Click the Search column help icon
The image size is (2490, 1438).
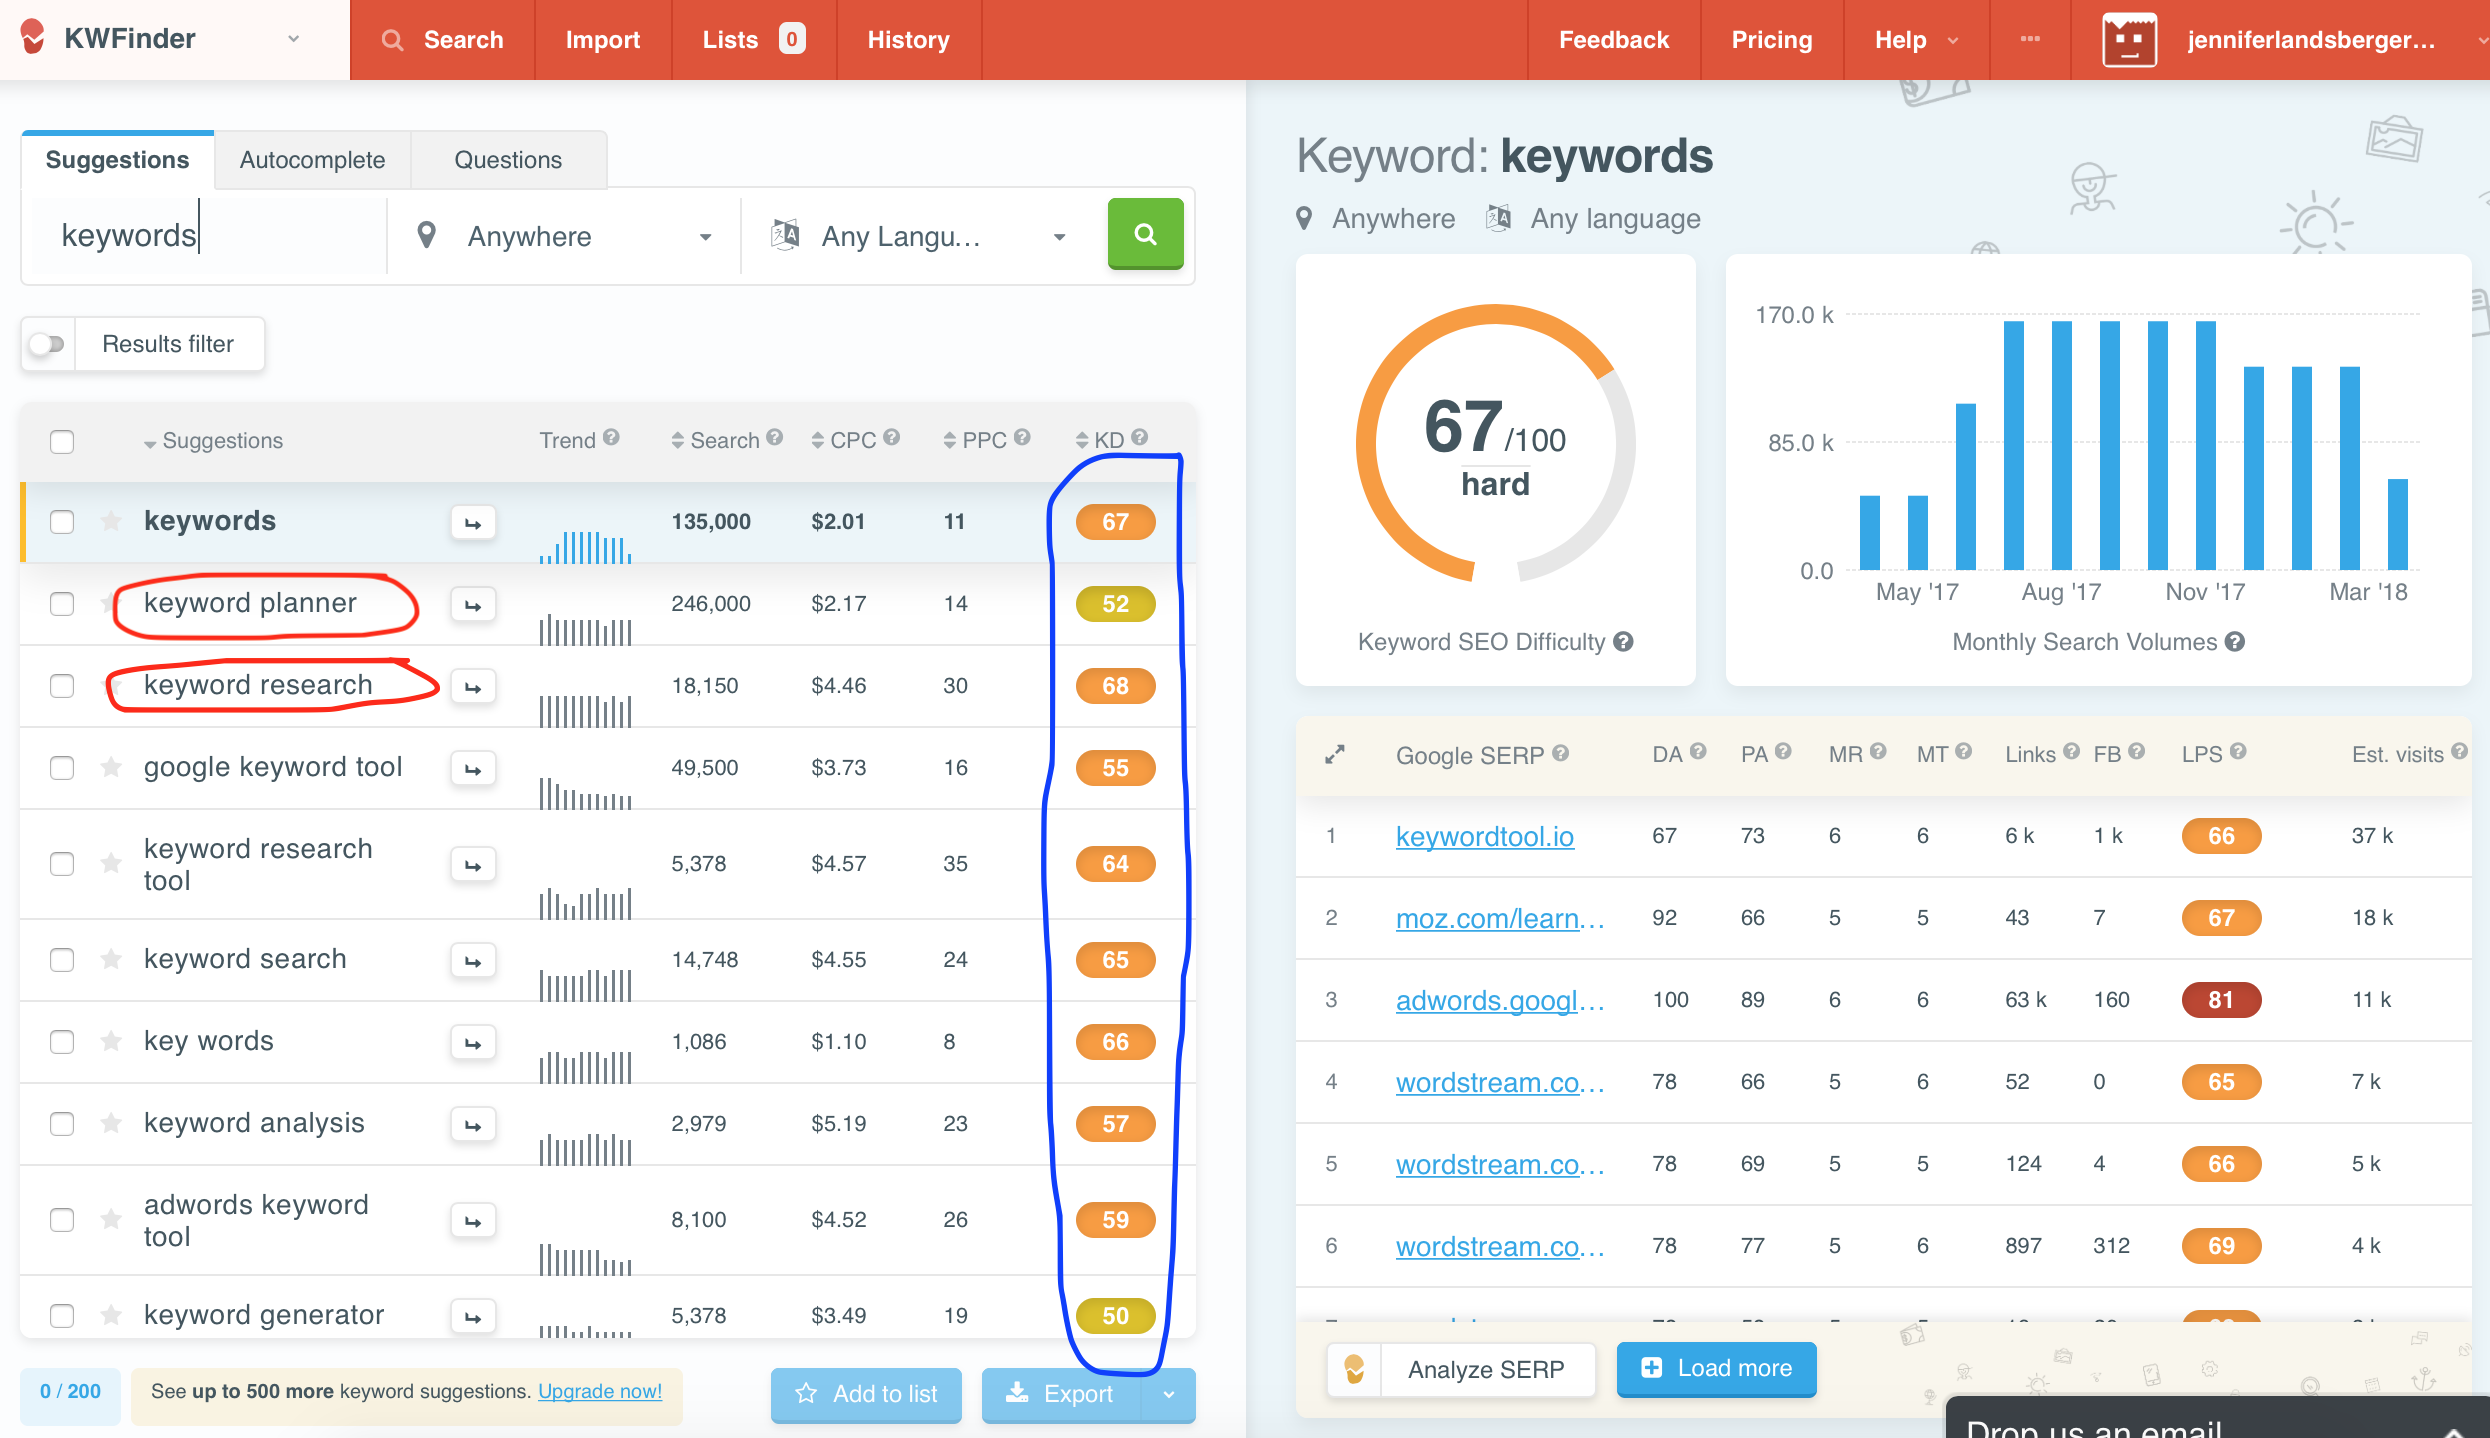click(774, 437)
